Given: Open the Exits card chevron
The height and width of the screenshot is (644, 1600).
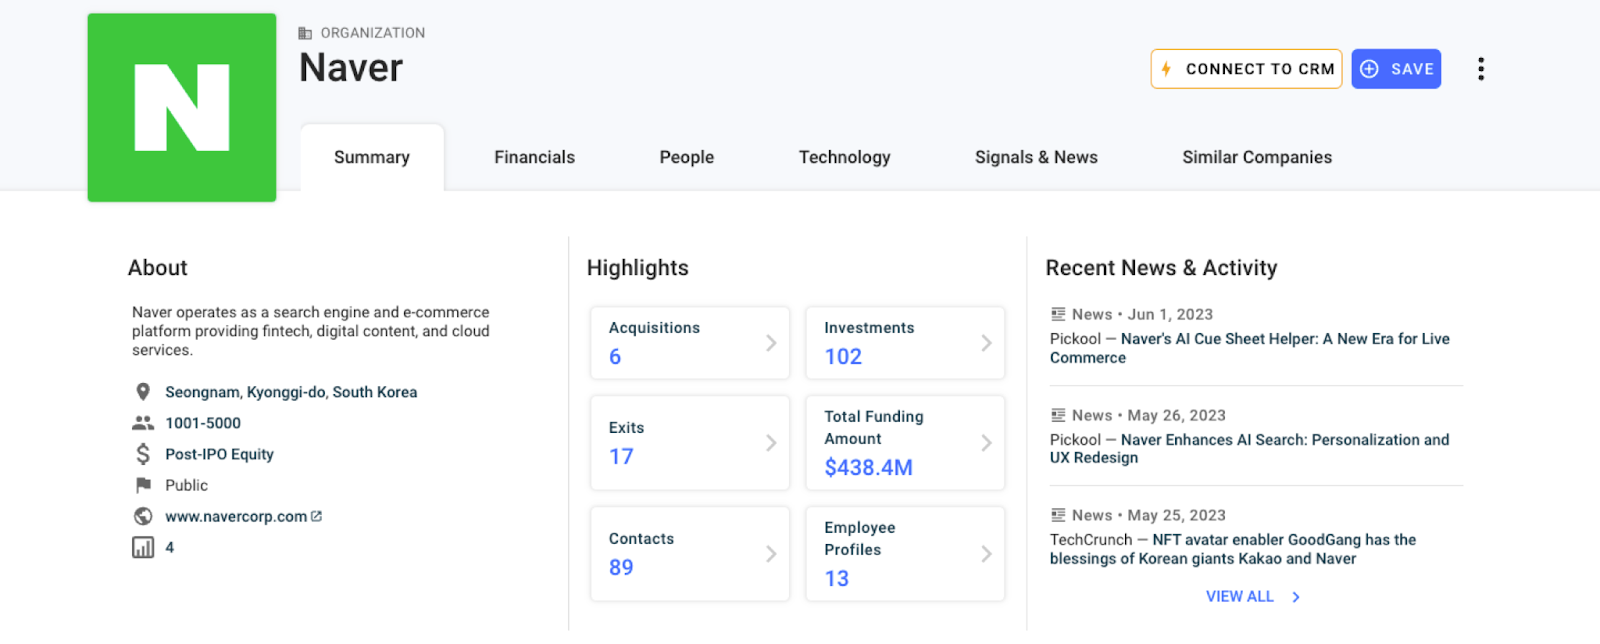Looking at the screenshot, I should [x=771, y=443].
